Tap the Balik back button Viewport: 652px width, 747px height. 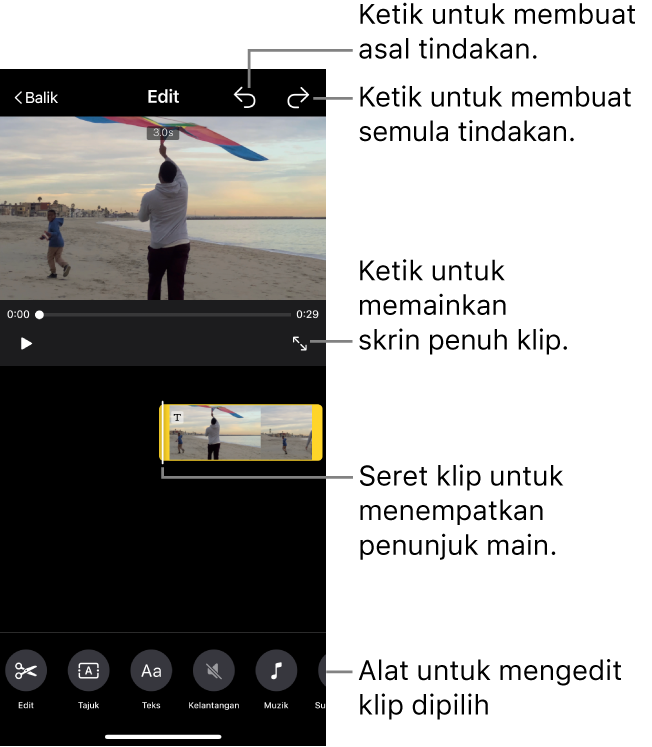tap(36, 98)
